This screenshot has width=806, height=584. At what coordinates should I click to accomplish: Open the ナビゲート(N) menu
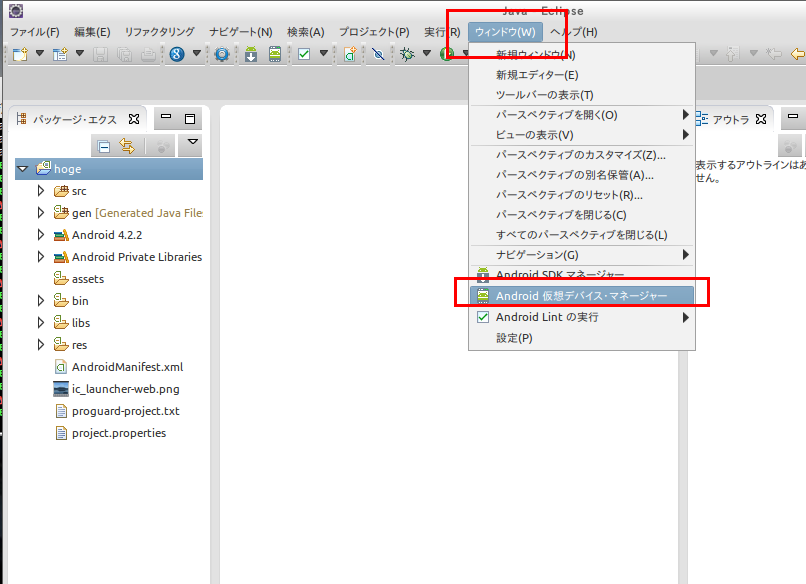241,32
